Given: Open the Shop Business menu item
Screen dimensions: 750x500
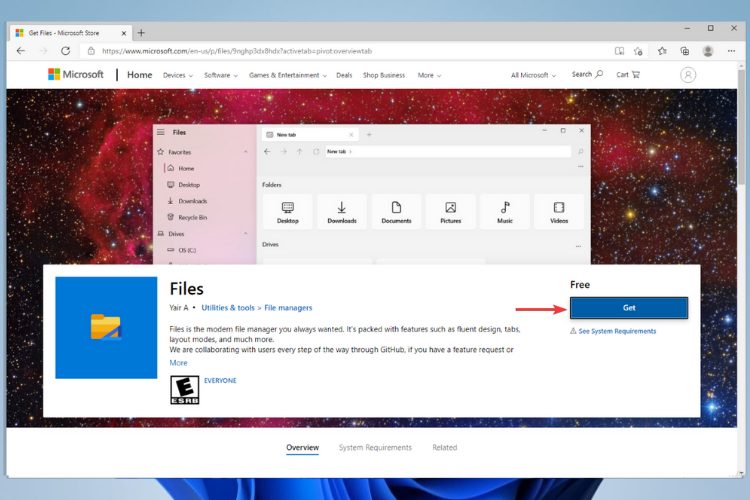Looking at the screenshot, I should coord(384,75).
